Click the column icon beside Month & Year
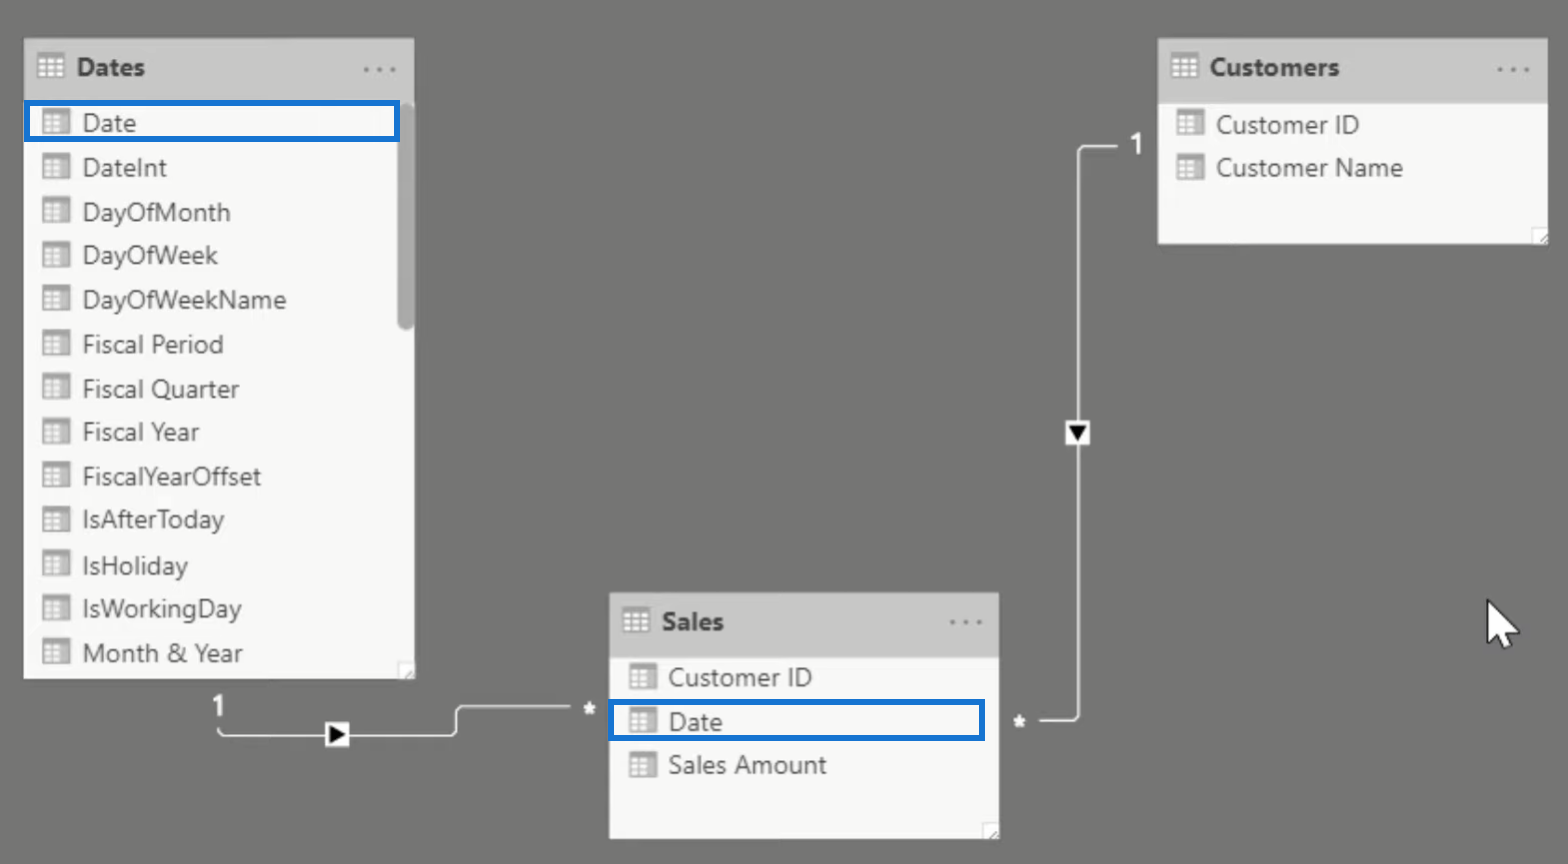 [56, 652]
